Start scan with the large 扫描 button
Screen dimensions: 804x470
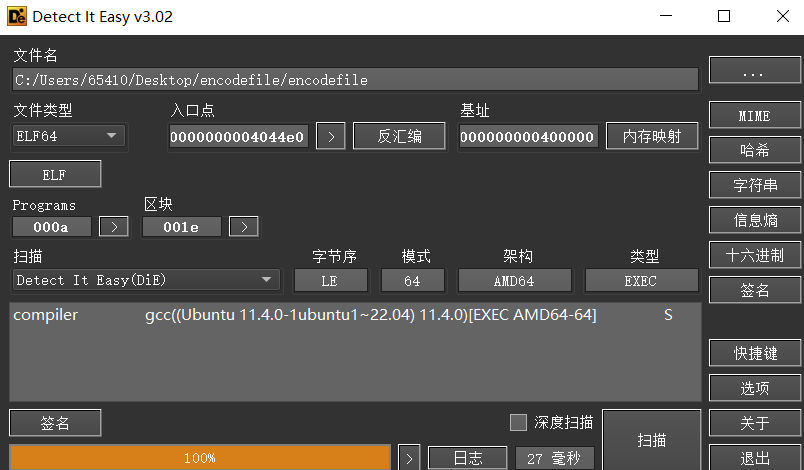tap(652, 440)
